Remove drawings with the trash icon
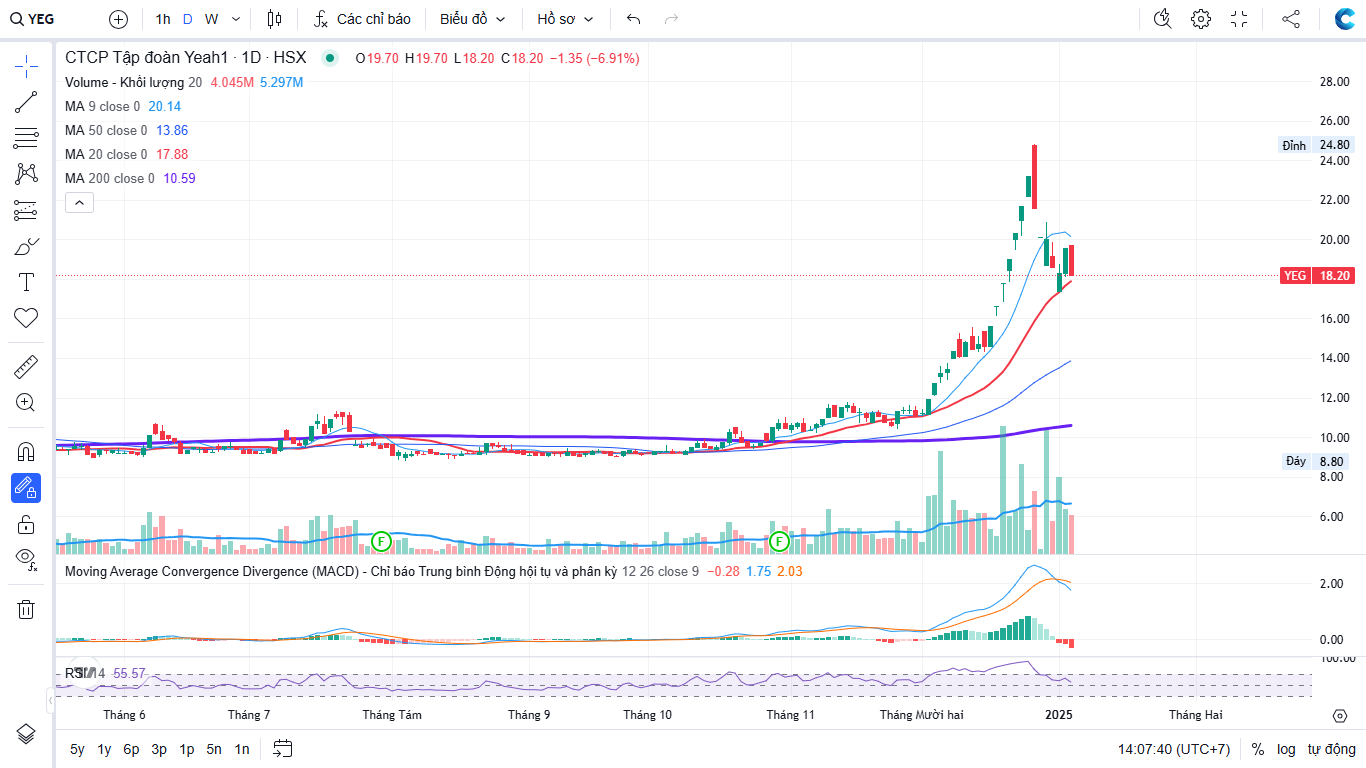 [26, 609]
